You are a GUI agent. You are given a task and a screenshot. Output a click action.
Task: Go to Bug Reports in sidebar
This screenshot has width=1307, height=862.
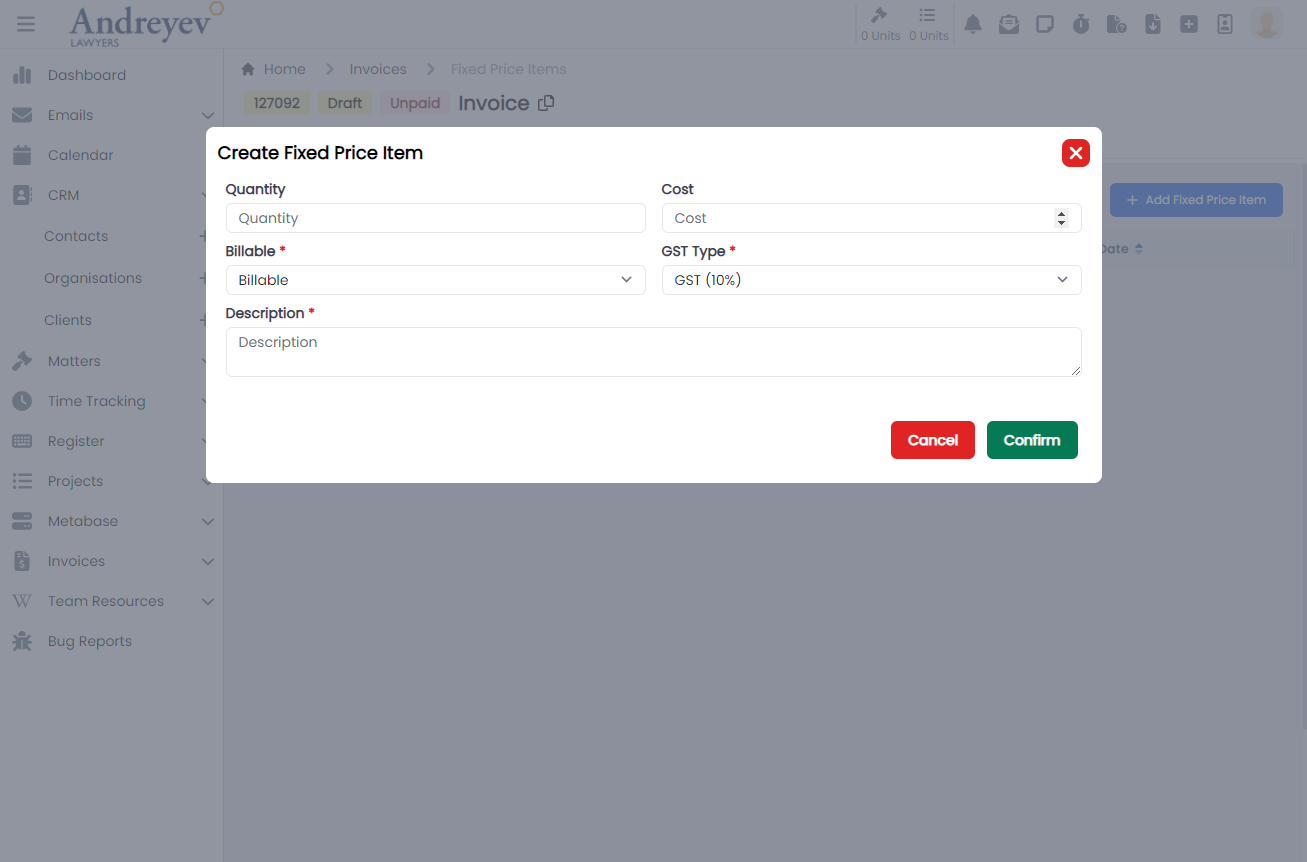pyautogui.click(x=89, y=641)
